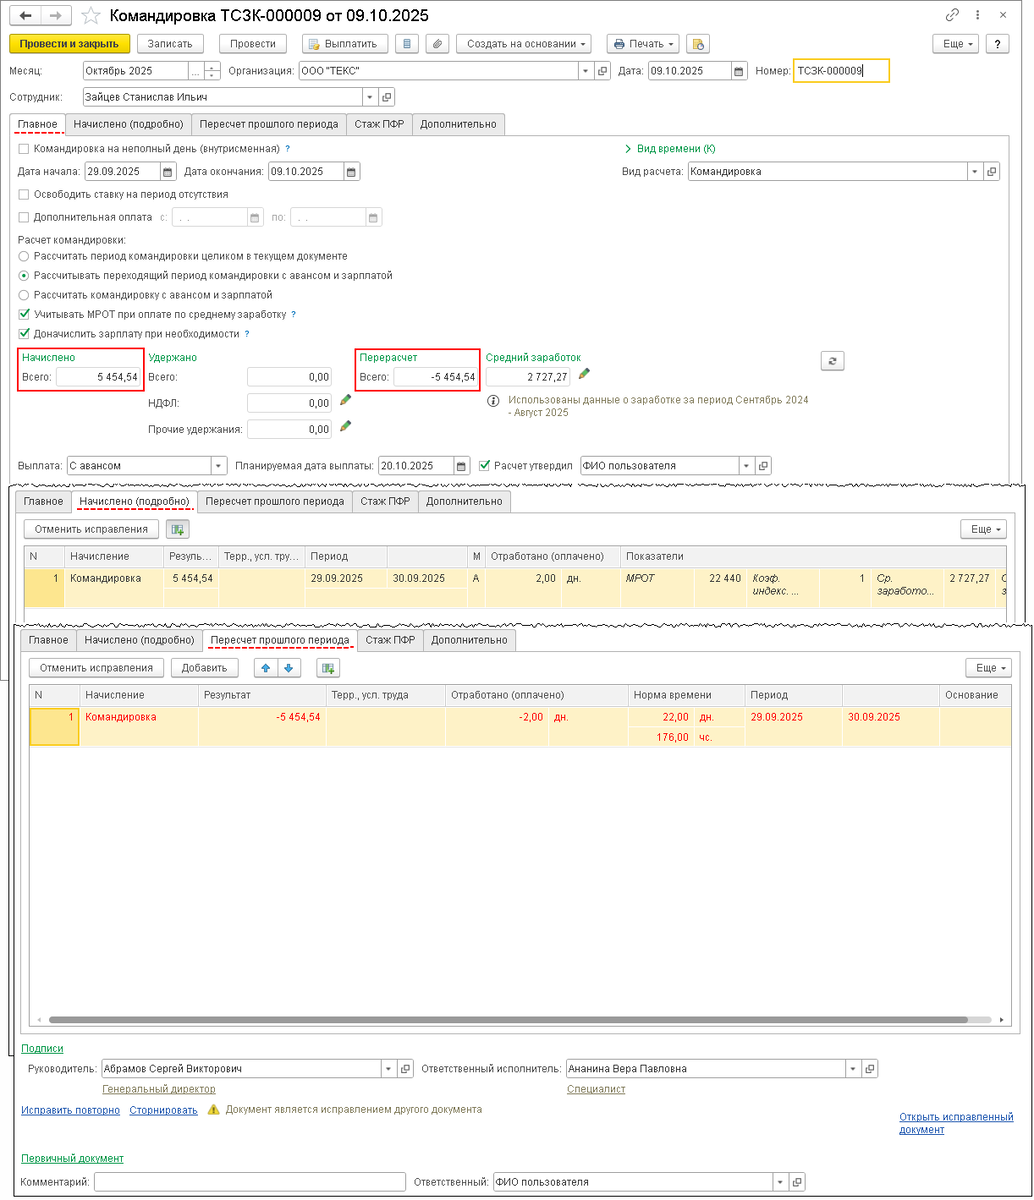
Task: Open the Дополнительно tab in the top tab row
Action: pyautogui.click(x=458, y=124)
